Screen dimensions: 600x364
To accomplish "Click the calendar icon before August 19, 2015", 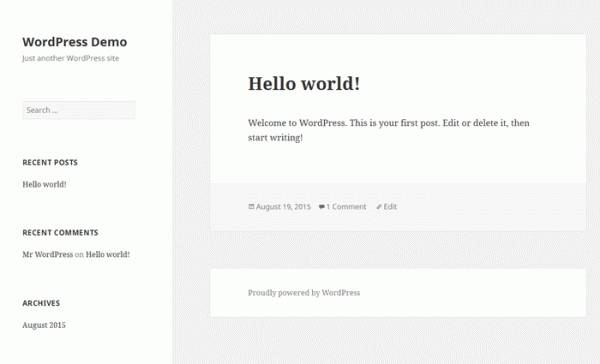I will point(251,207).
